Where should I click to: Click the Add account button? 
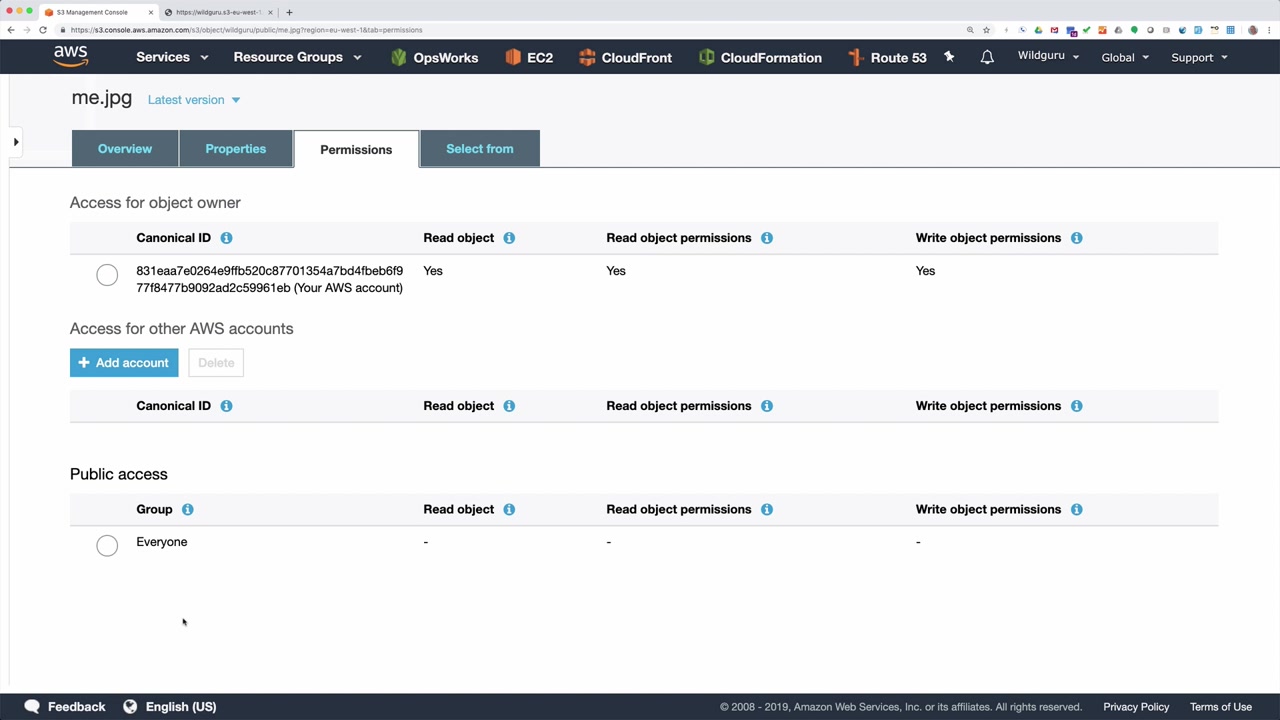click(x=124, y=363)
